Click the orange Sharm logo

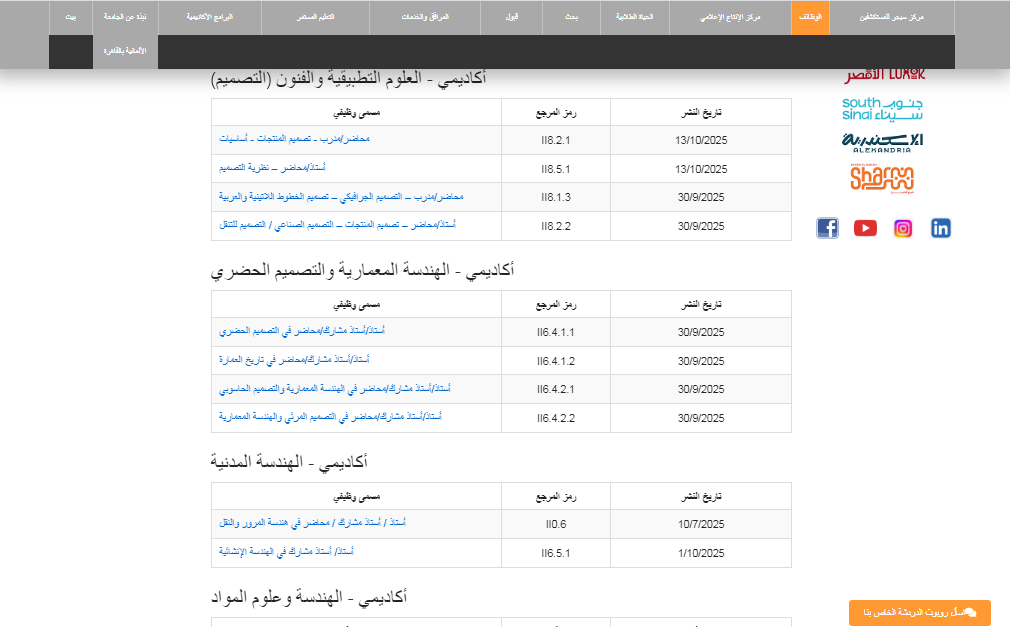tap(882, 178)
